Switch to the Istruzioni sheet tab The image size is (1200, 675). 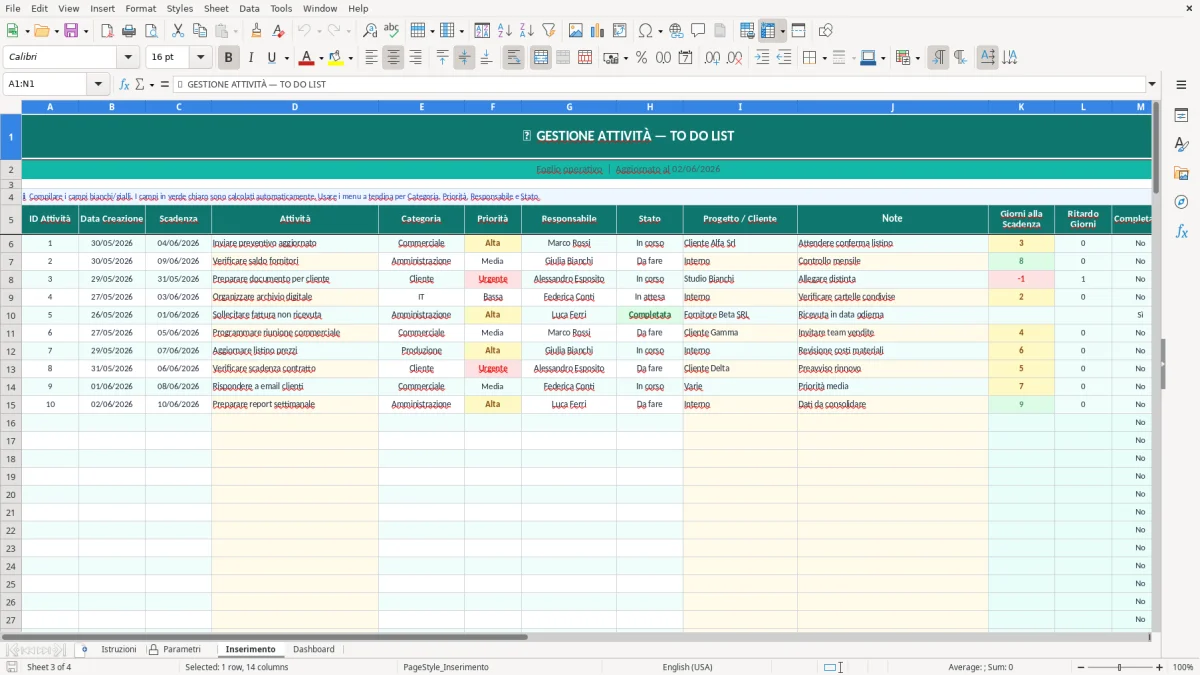pos(118,649)
